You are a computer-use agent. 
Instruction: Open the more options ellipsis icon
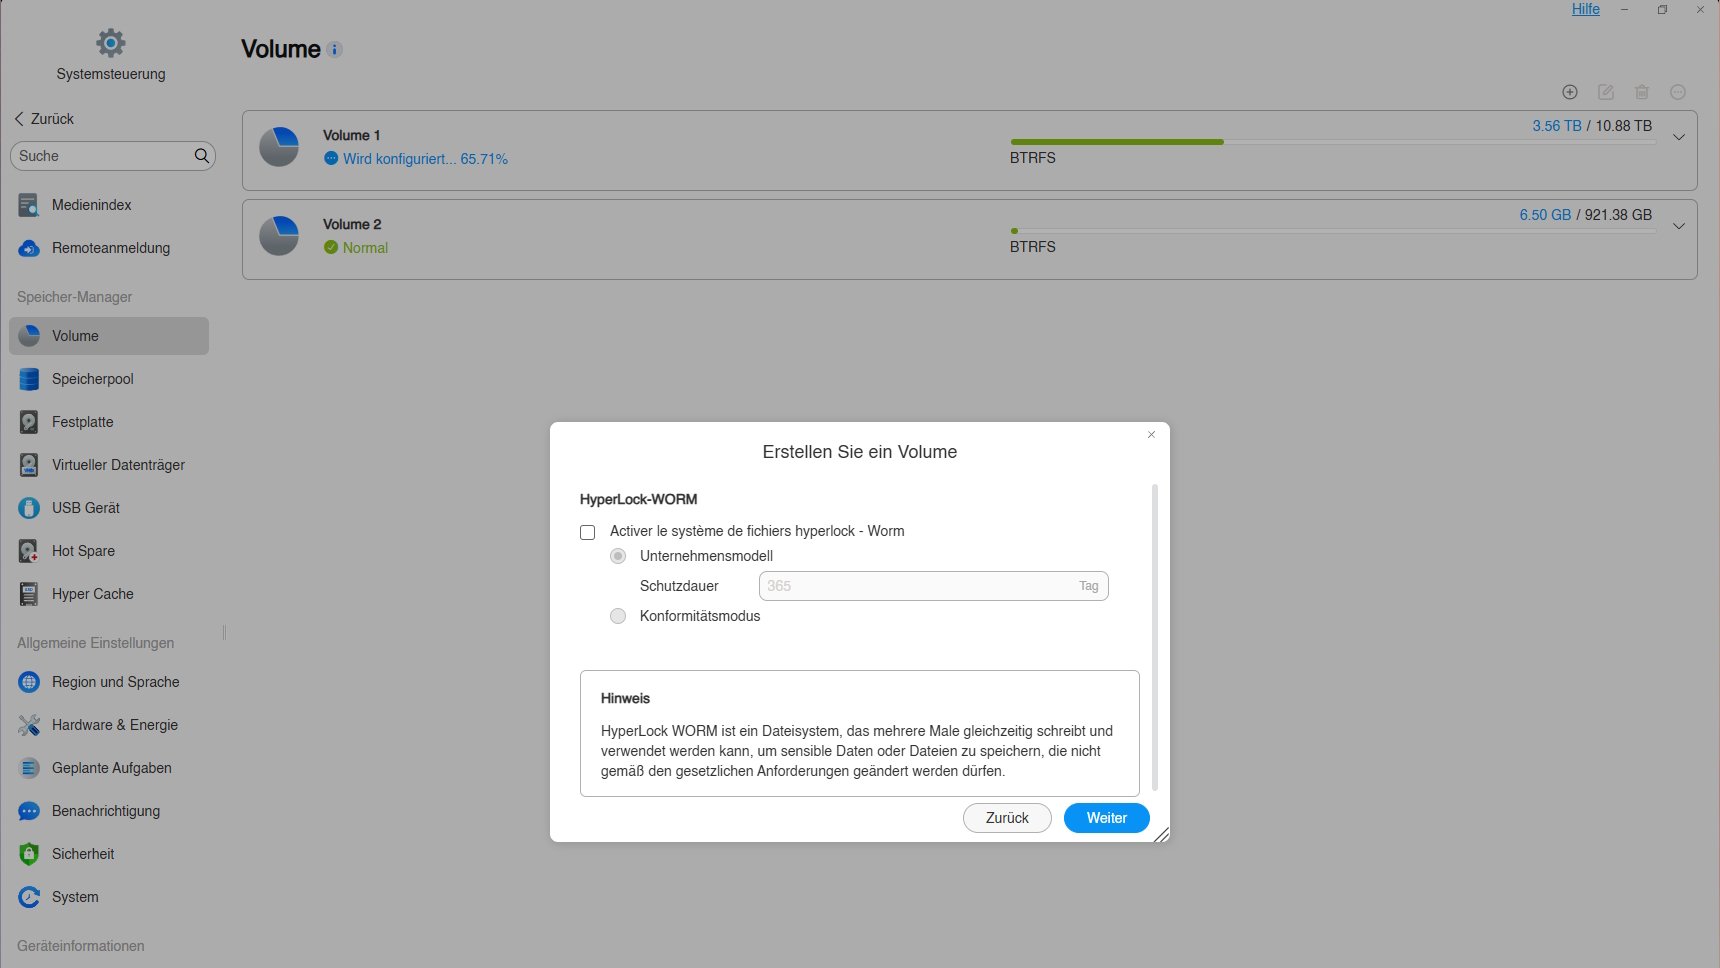coord(1678,92)
